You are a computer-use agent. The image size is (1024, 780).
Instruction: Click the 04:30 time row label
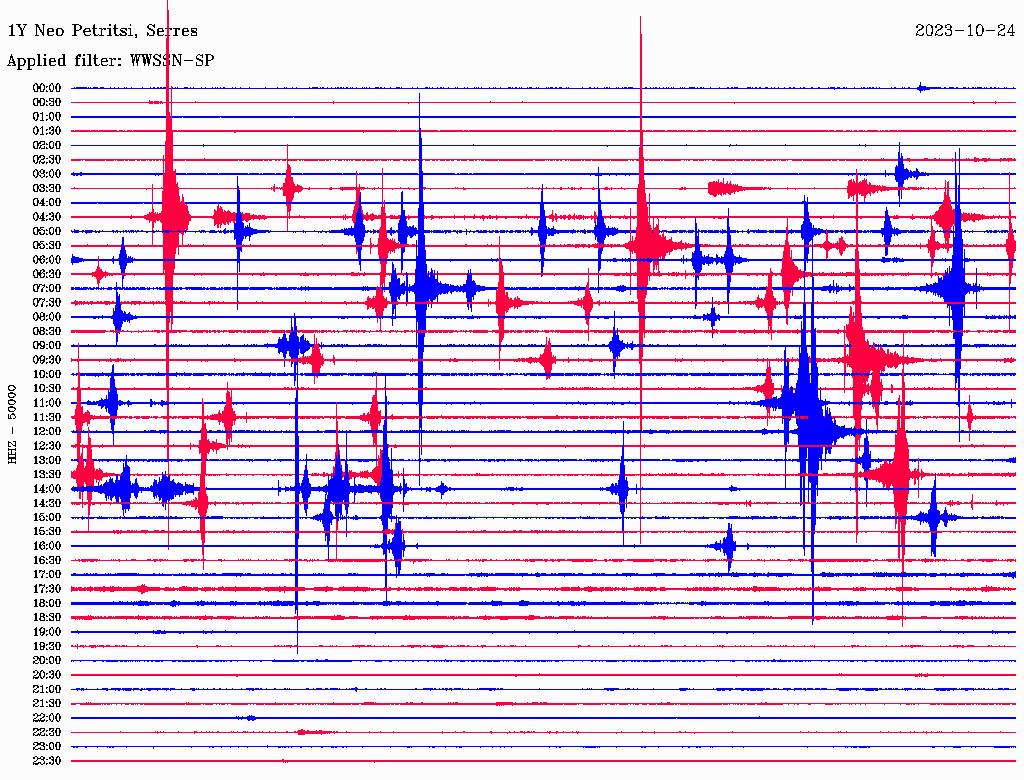(x=47, y=217)
